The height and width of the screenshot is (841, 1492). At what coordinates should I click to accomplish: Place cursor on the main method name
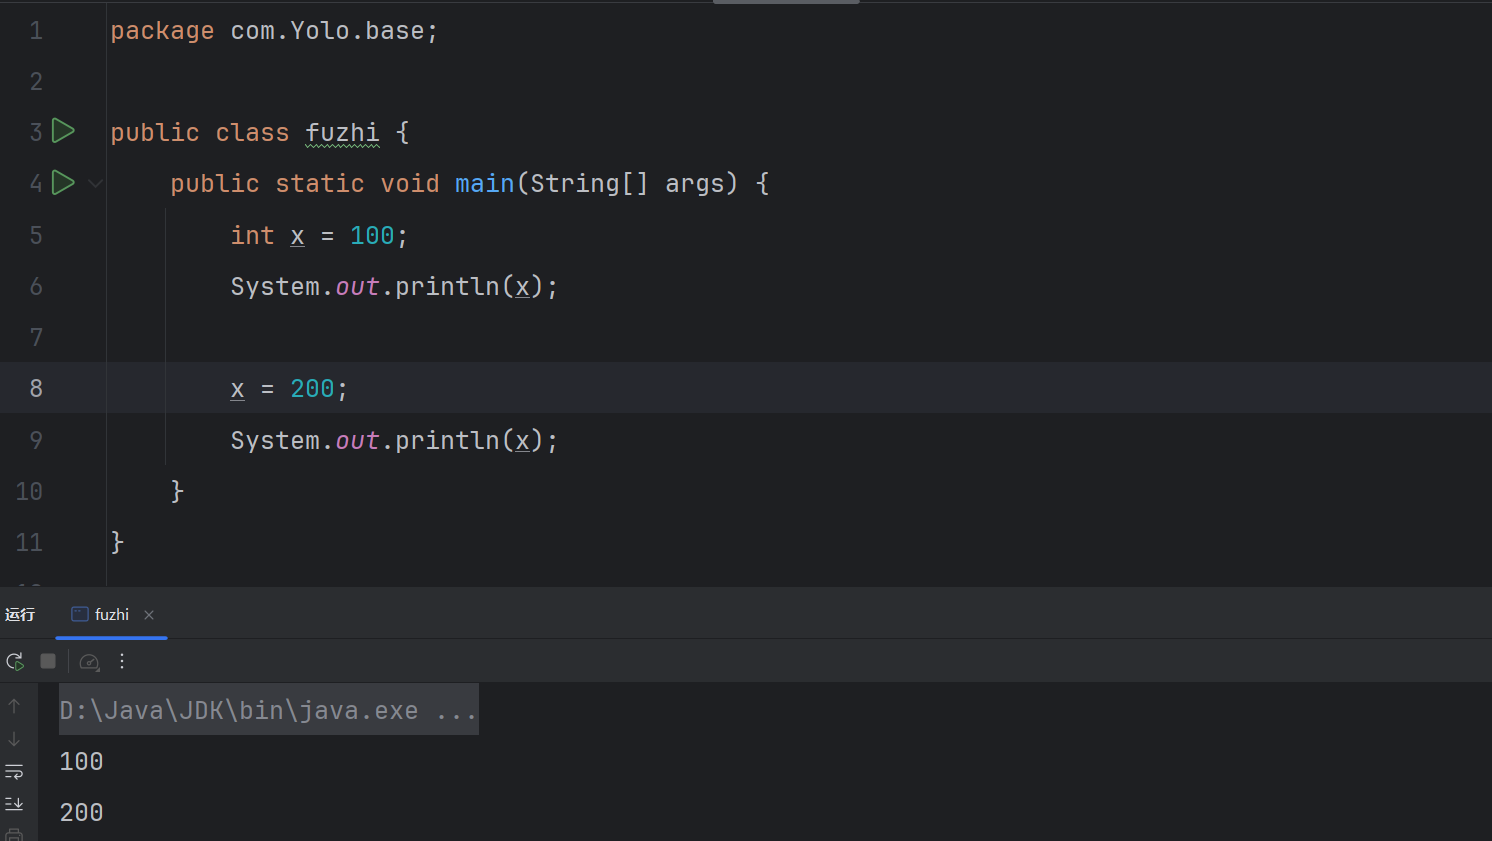pos(484,183)
